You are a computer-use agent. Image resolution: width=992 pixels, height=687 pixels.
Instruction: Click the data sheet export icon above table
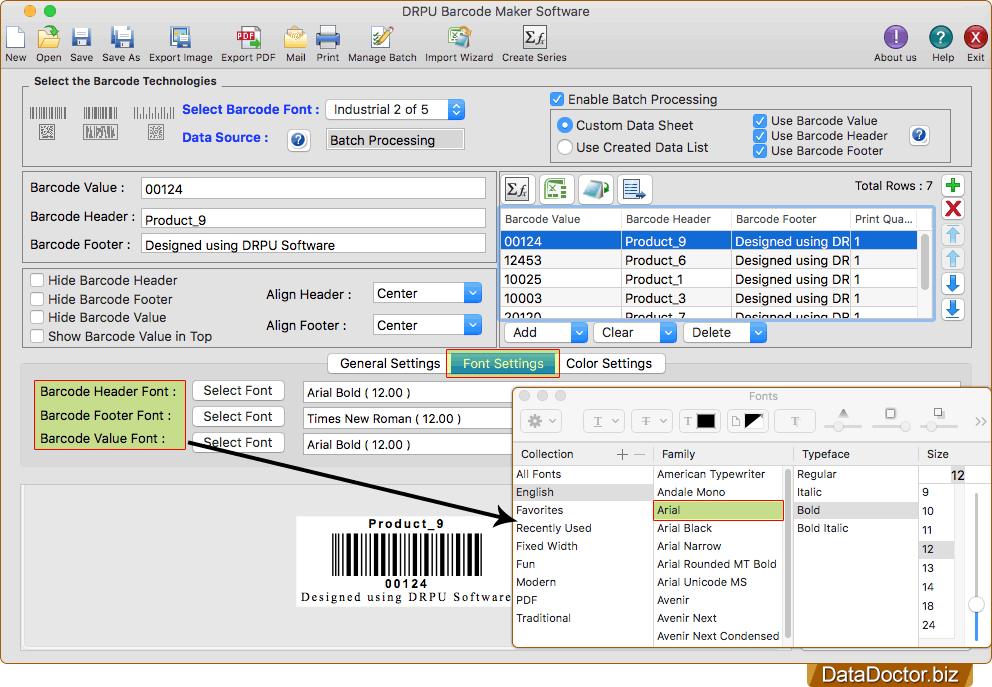(635, 189)
